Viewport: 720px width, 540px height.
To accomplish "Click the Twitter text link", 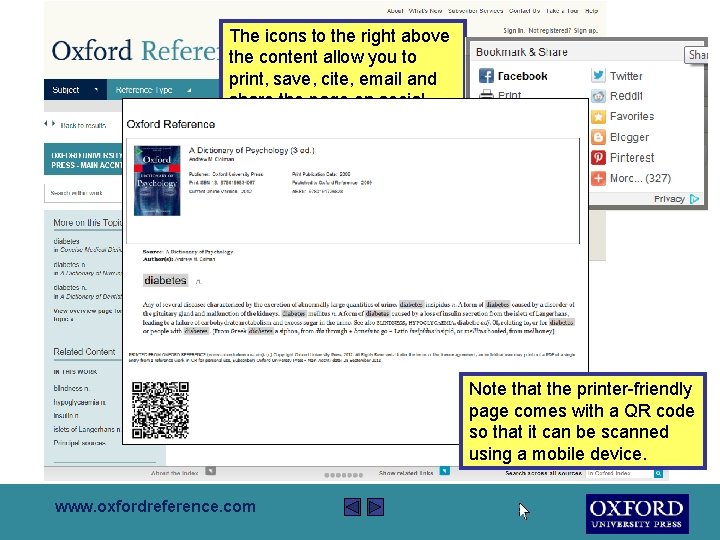I will coord(626,76).
